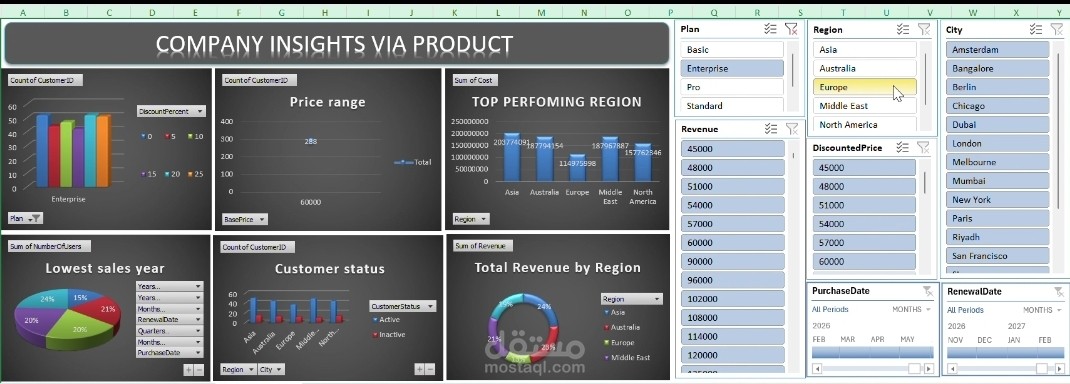Image resolution: width=1070 pixels, height=384 pixels.
Task: Select Enterprise in Plan slicer
Action: 732,68
